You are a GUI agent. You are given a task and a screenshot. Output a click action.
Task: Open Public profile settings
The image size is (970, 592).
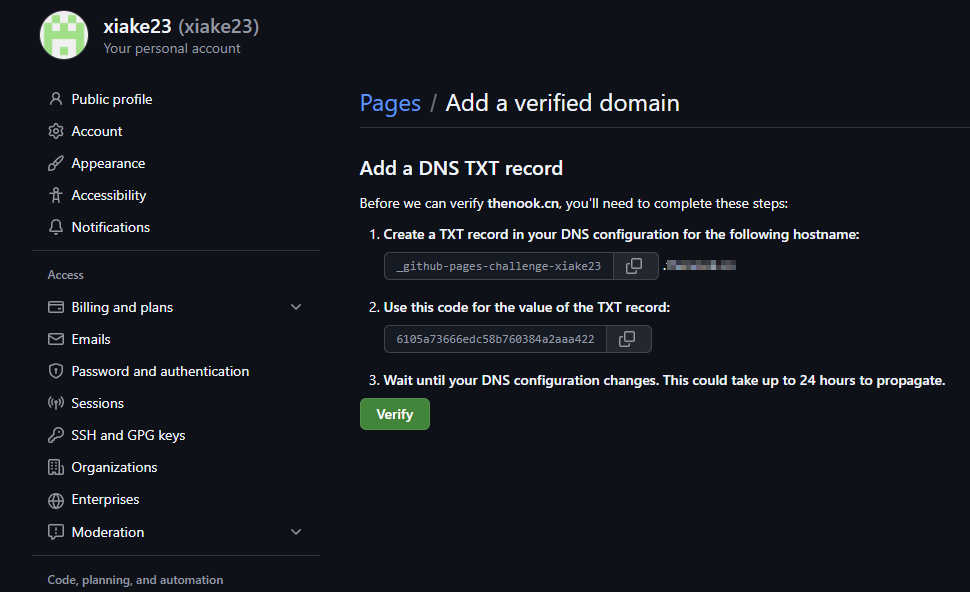112,99
